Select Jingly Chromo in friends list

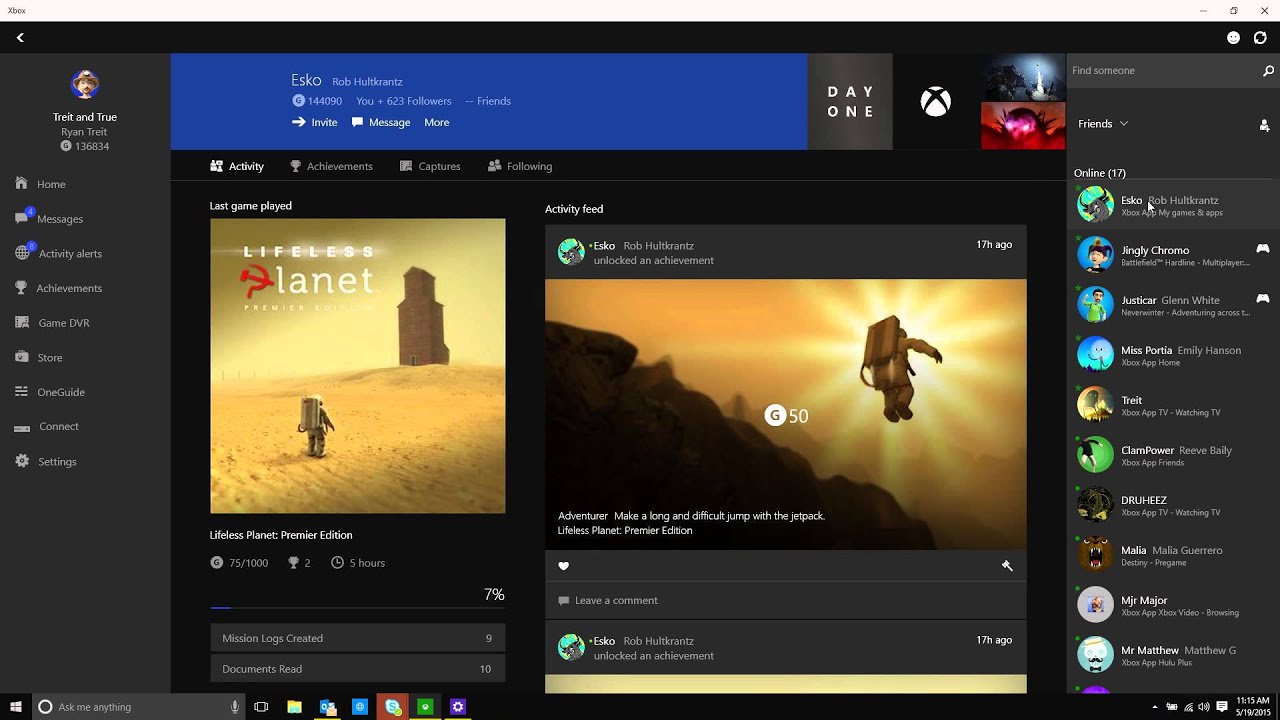(x=1173, y=255)
